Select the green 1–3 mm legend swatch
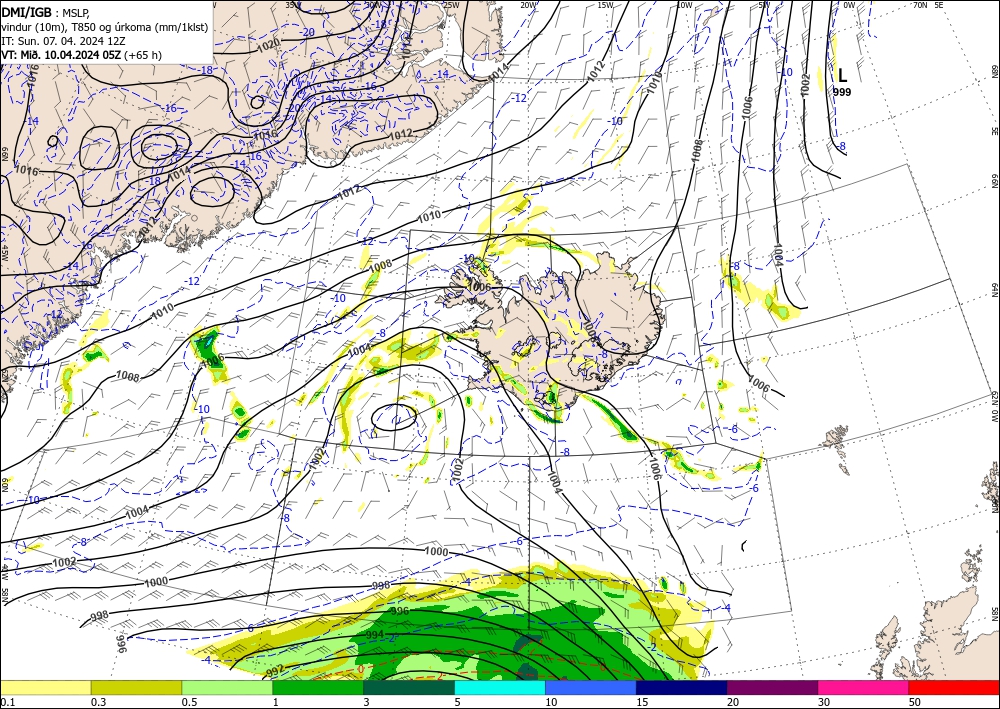Screen dimensions: 1000x709 pyautogui.click(x=318, y=687)
